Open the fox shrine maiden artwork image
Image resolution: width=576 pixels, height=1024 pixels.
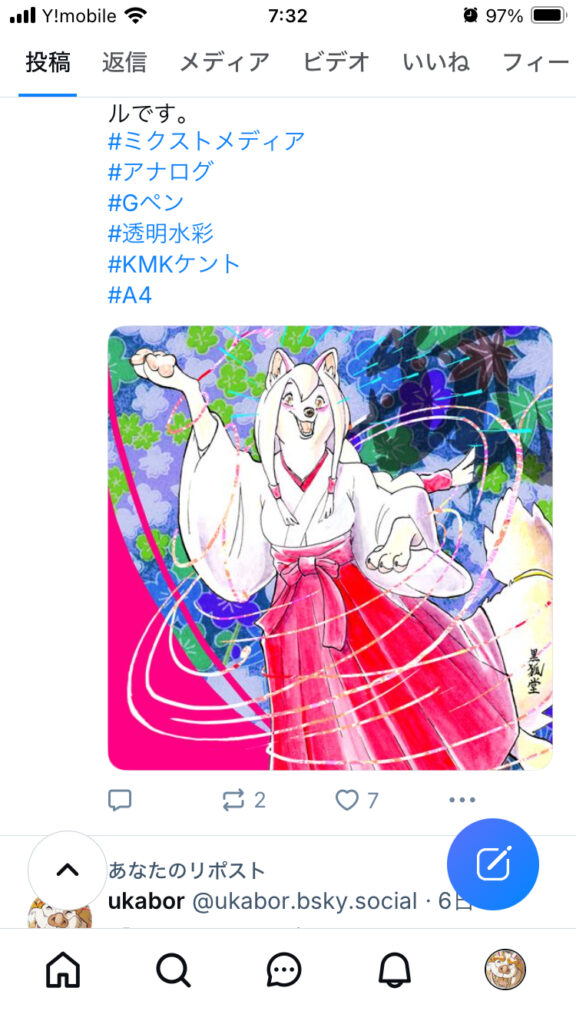330,548
